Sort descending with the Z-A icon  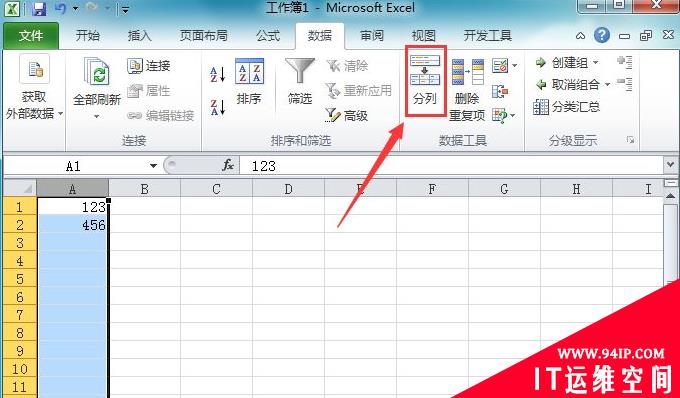[x=218, y=107]
